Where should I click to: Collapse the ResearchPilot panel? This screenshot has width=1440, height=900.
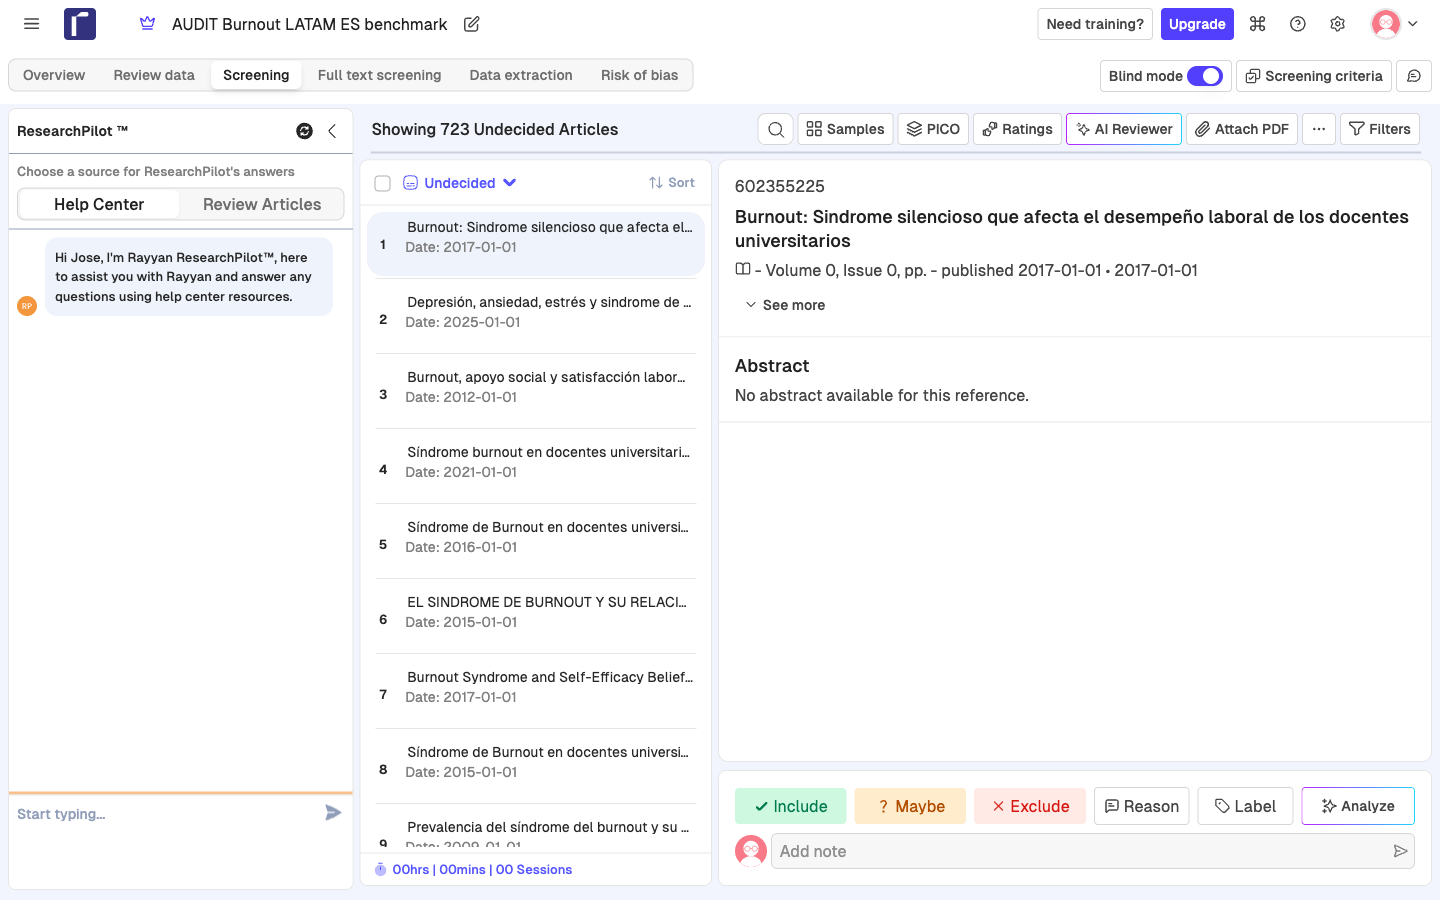tap(332, 131)
